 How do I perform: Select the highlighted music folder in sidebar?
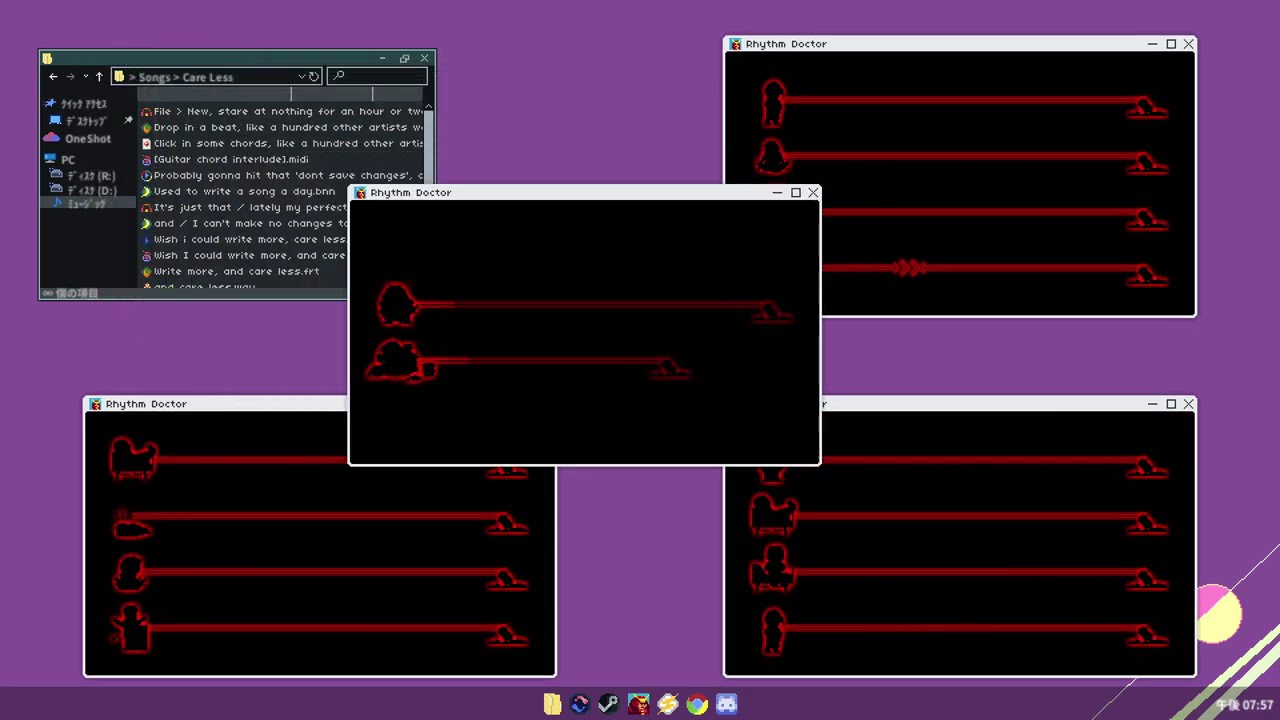[x=88, y=203]
